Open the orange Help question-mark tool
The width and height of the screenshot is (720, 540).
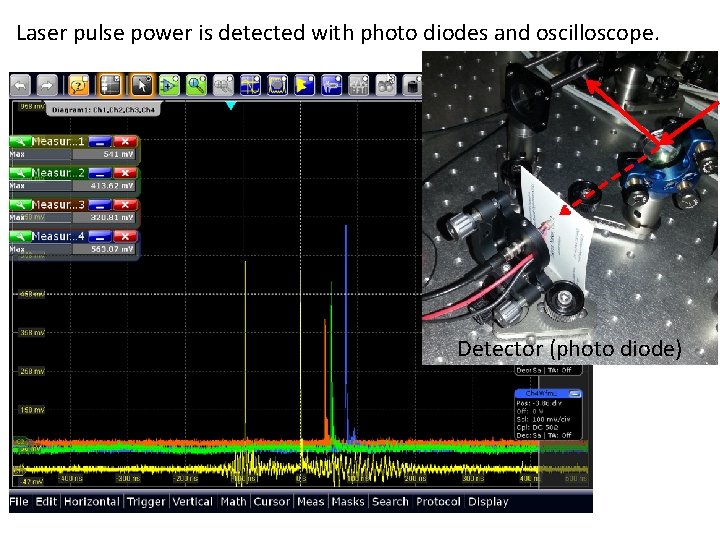[x=79, y=85]
